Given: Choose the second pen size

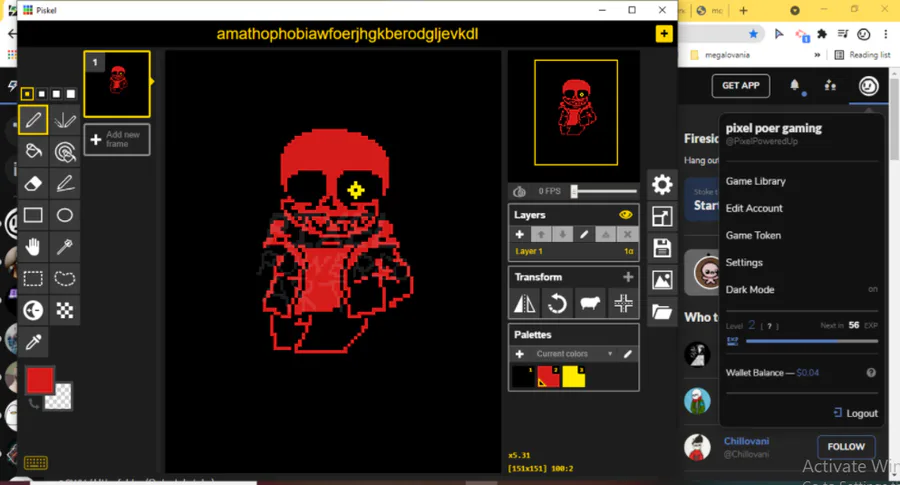Looking at the screenshot, I should point(41,94).
